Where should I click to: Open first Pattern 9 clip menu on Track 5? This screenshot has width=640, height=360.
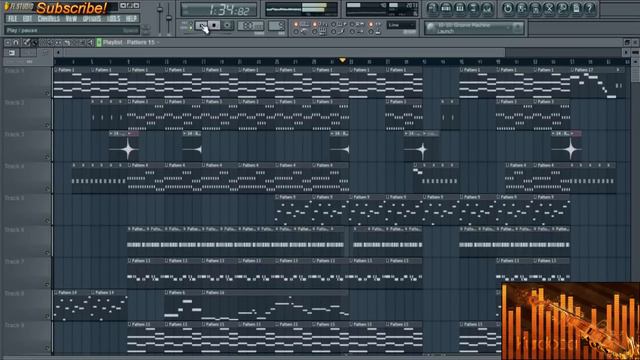point(277,197)
